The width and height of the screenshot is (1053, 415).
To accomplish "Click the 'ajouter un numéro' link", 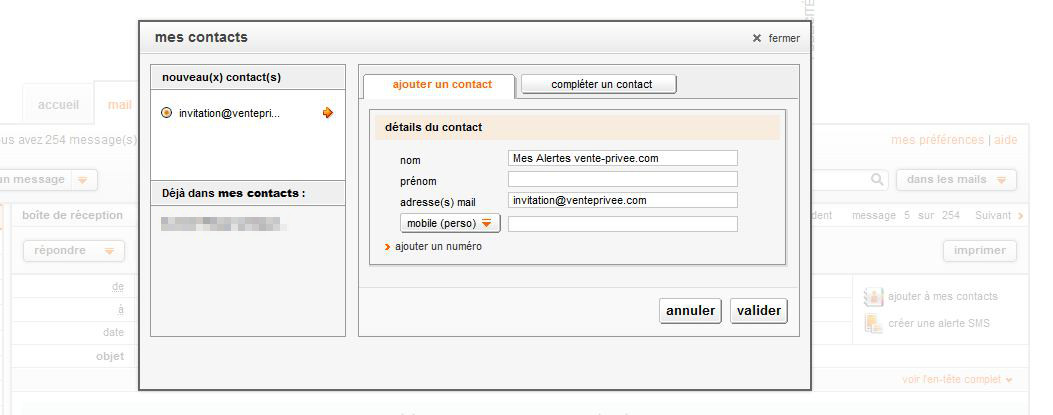I will coord(438,246).
